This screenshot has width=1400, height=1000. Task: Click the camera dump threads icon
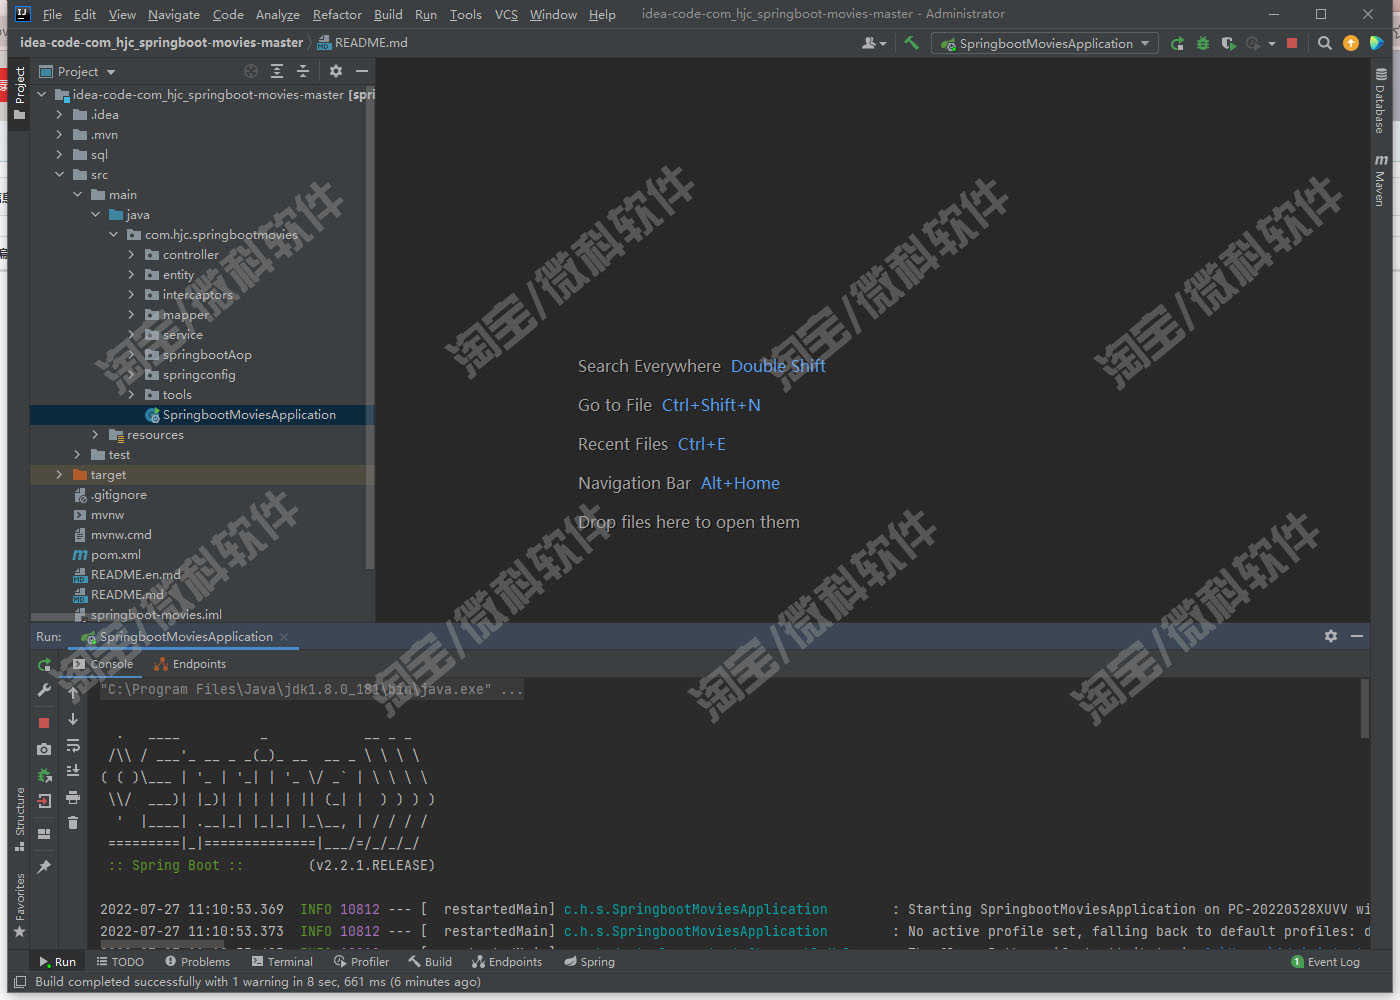click(44, 749)
